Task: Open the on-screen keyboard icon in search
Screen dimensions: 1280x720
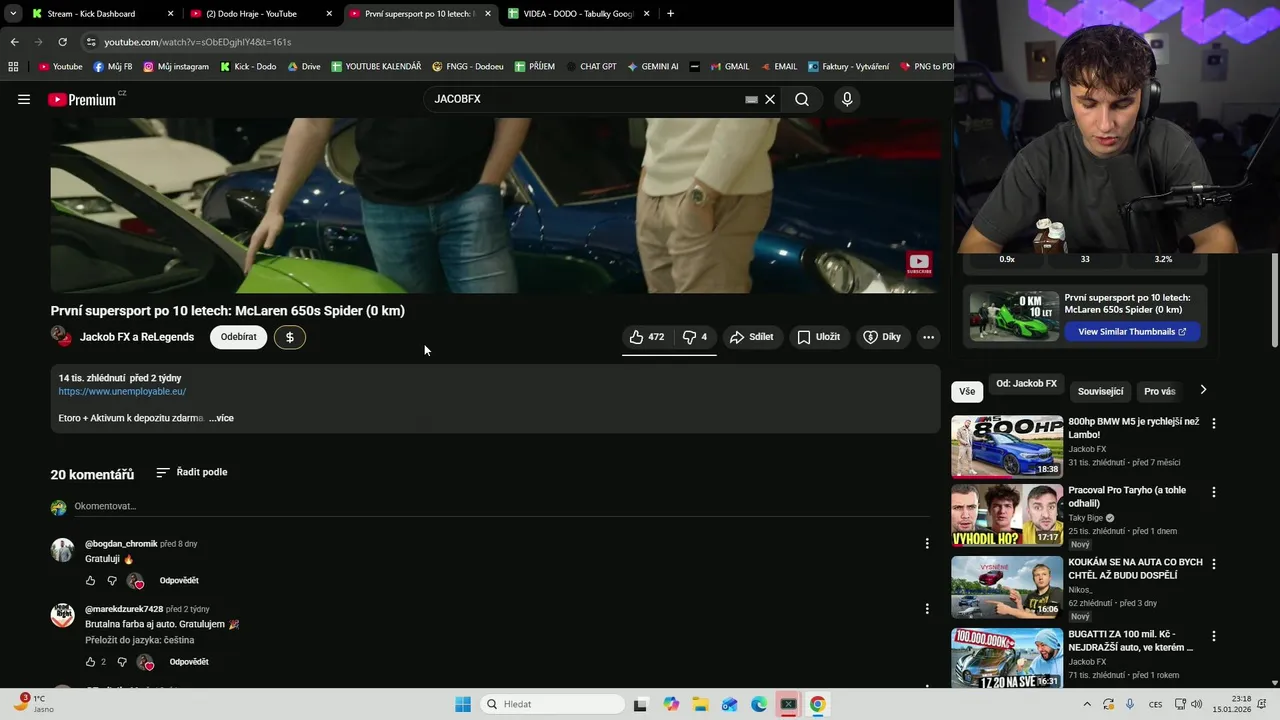Action: pyautogui.click(x=751, y=99)
